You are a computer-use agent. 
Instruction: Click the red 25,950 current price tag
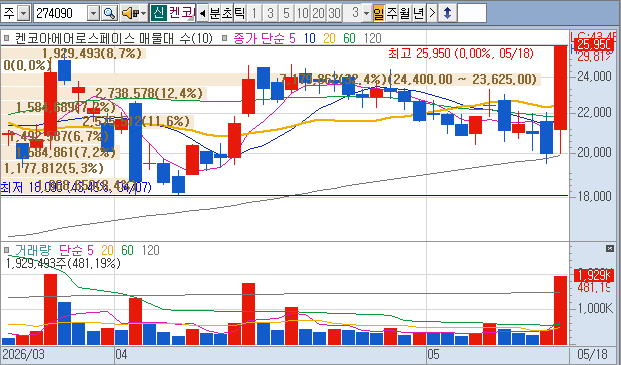[593, 44]
